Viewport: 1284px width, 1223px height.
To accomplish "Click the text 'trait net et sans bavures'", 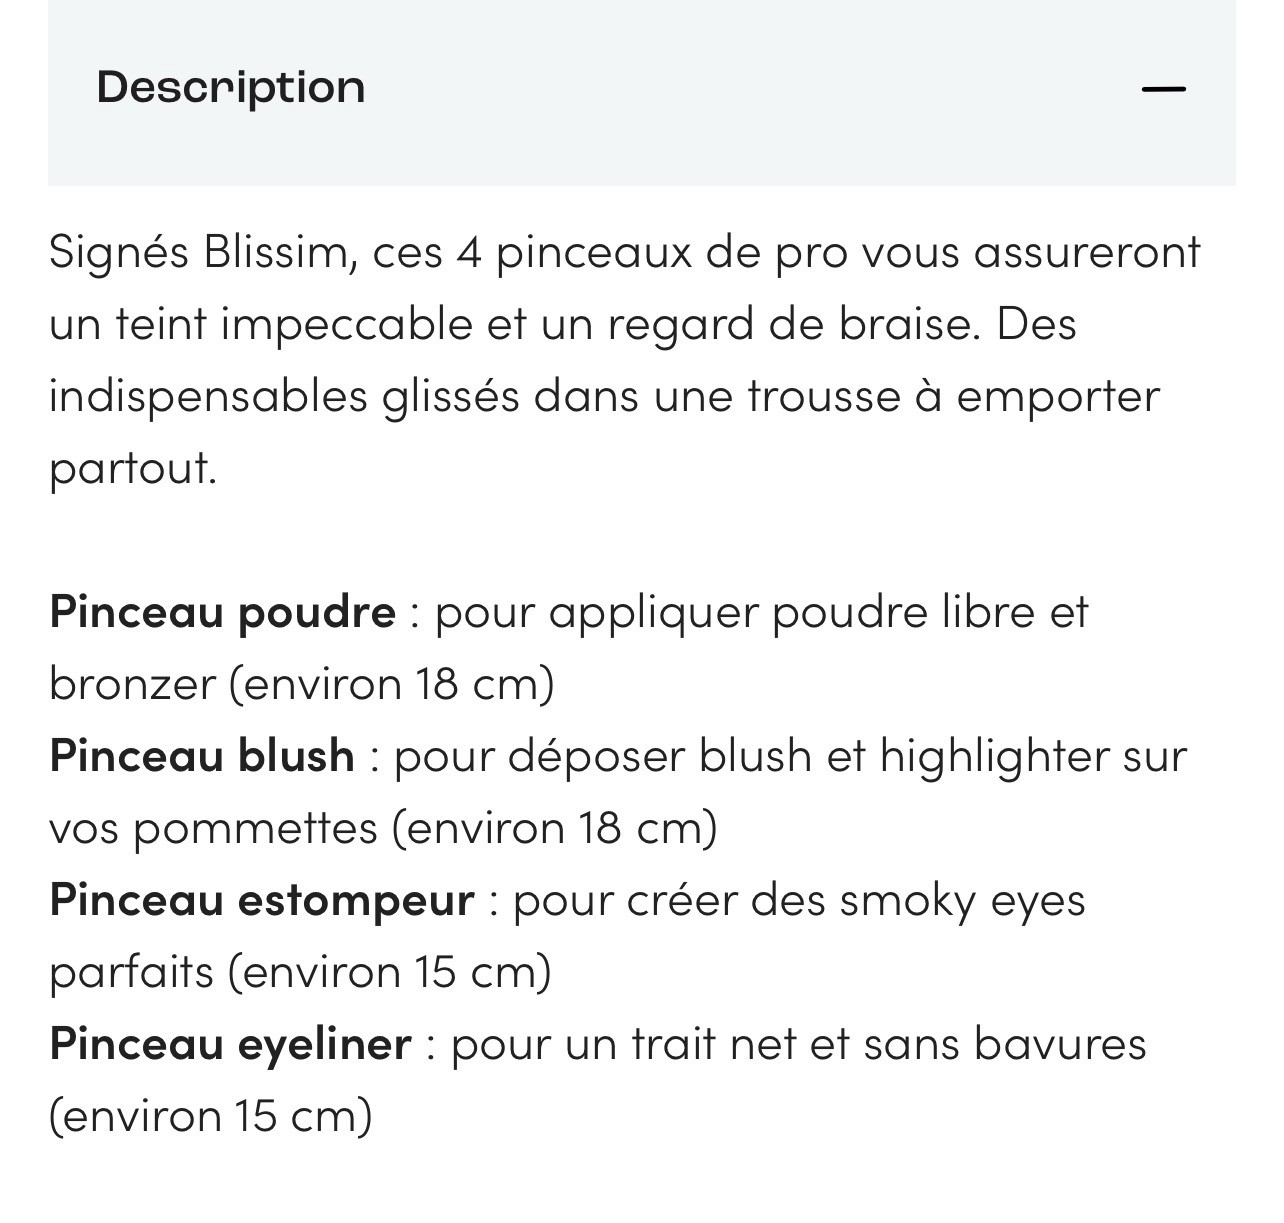I will pos(888,1043).
